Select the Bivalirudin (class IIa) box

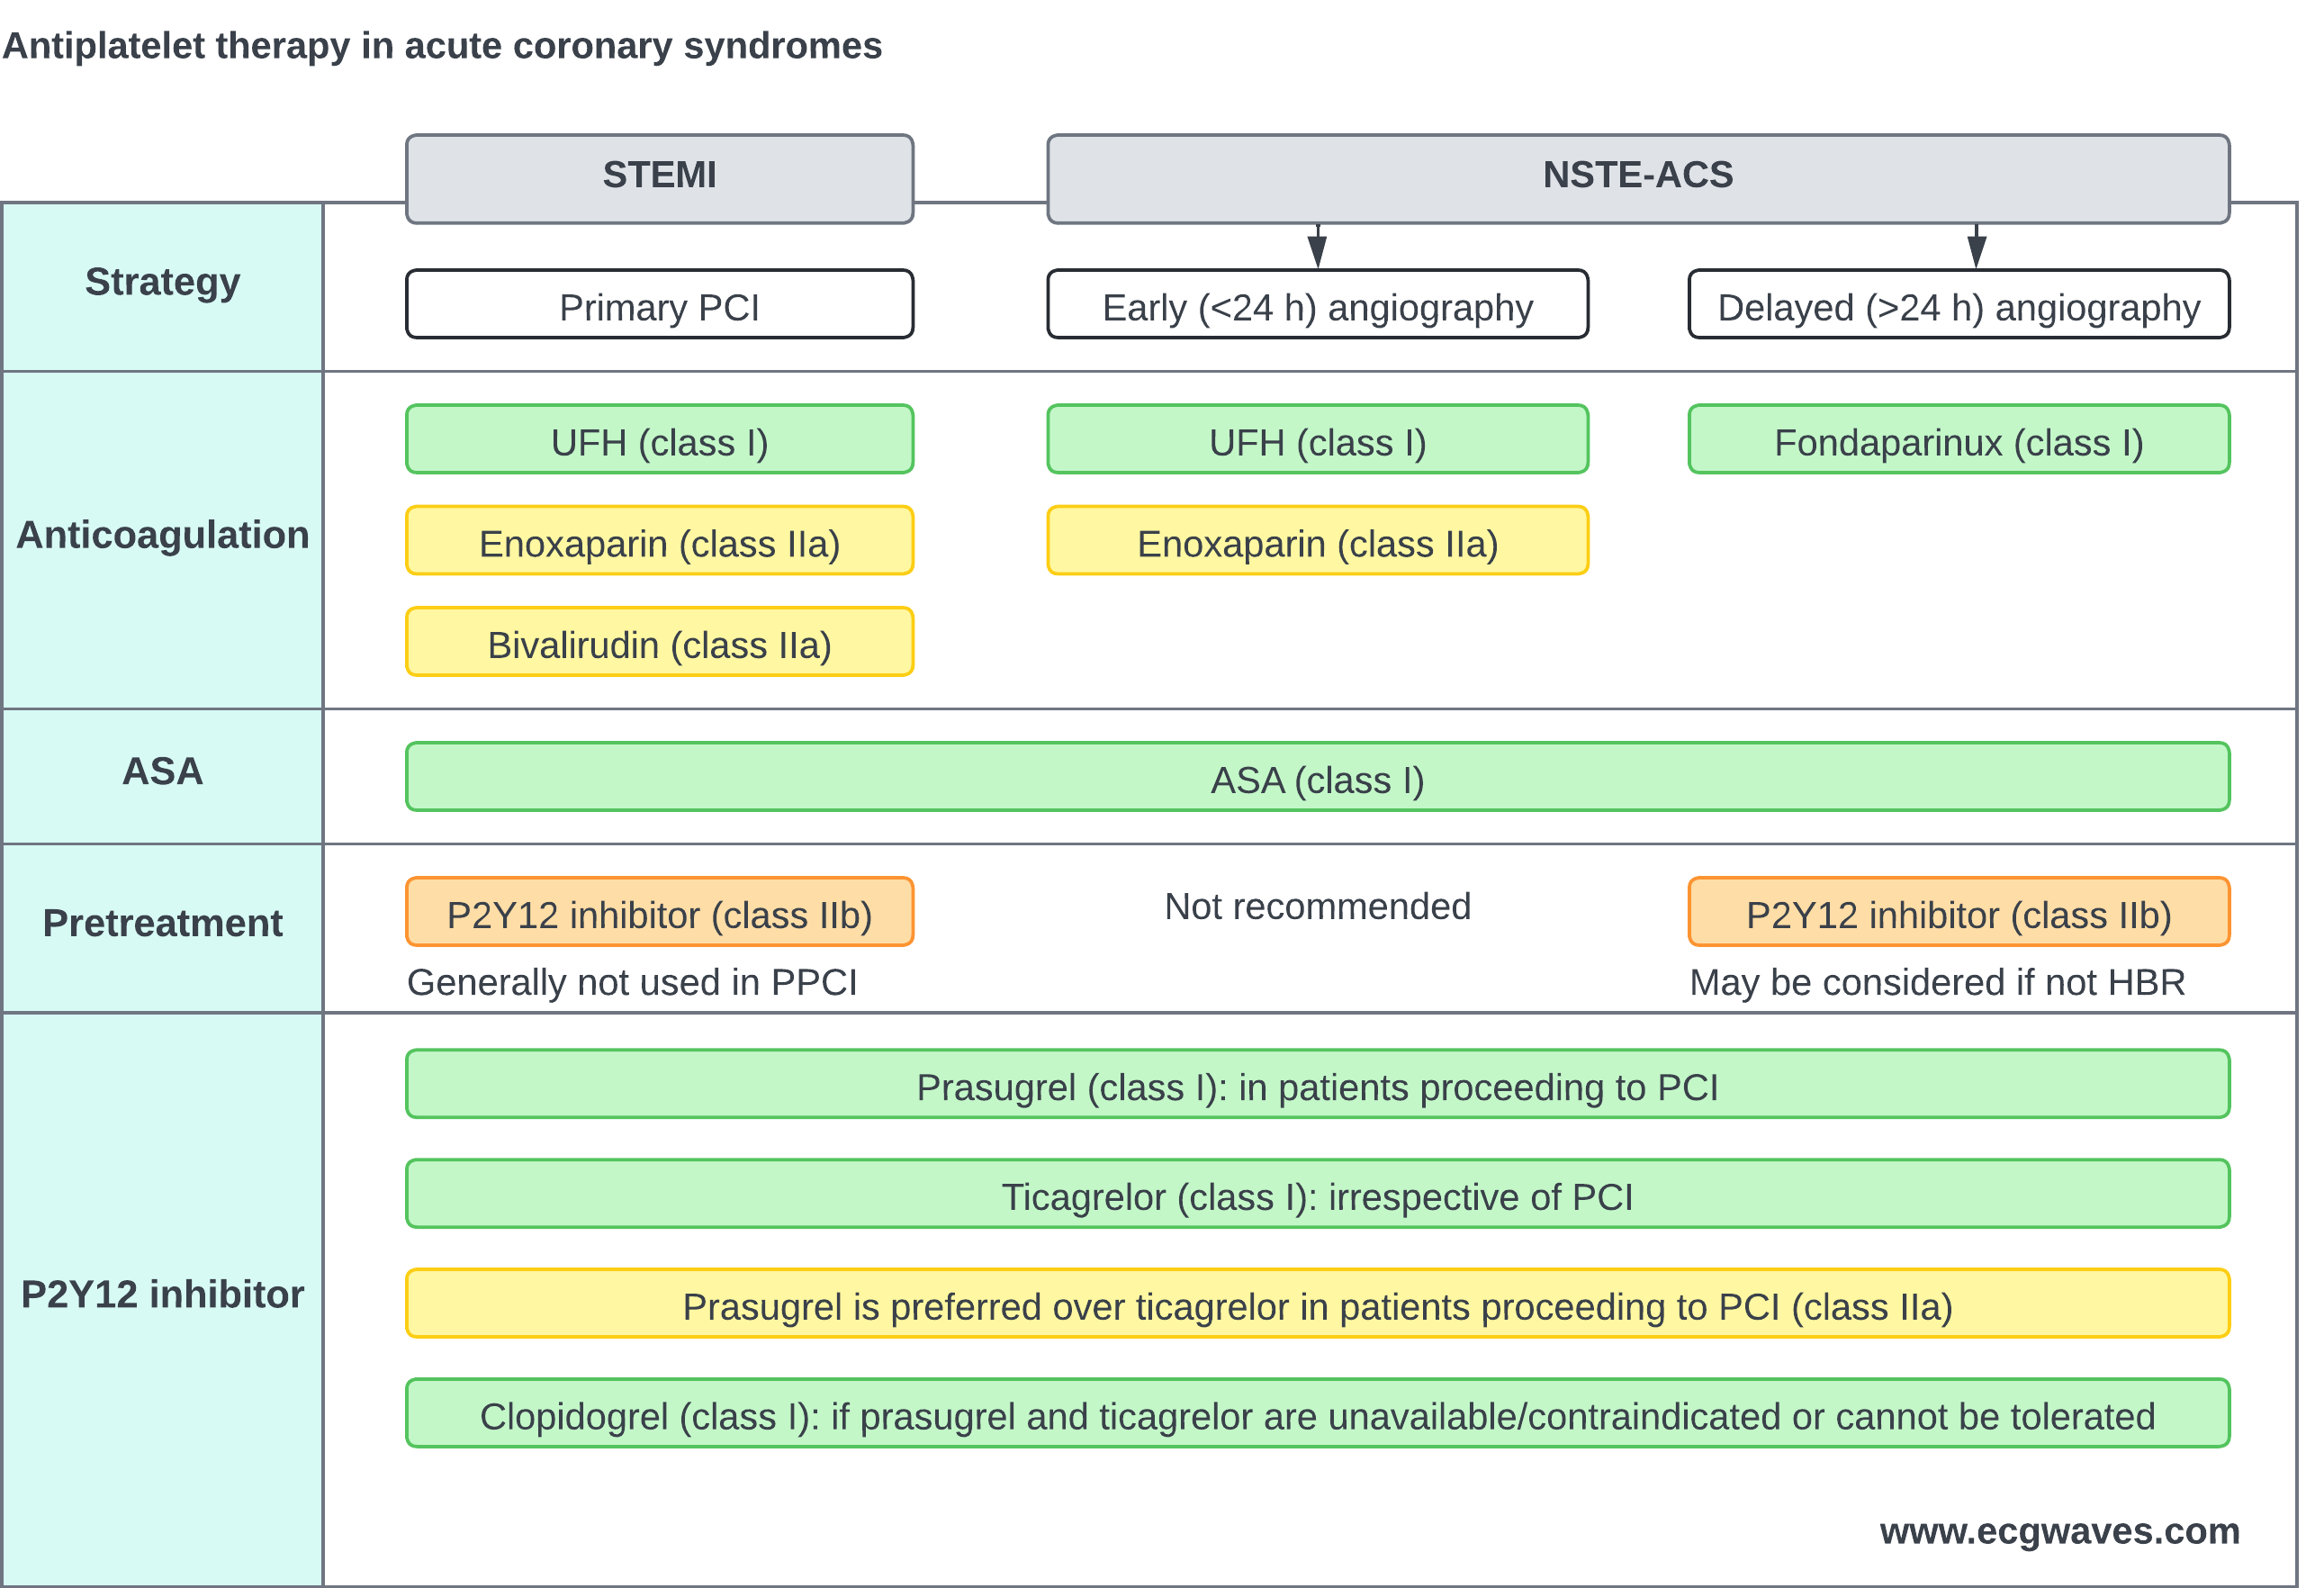659,641
